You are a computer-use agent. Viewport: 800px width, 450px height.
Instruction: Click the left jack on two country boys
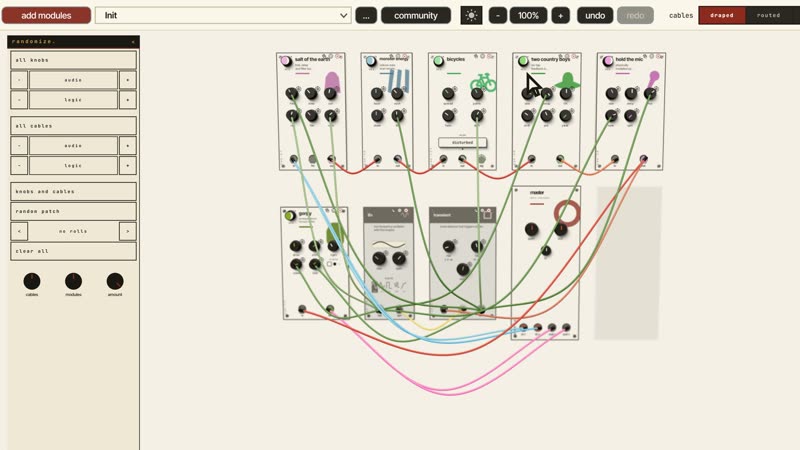(x=532, y=159)
